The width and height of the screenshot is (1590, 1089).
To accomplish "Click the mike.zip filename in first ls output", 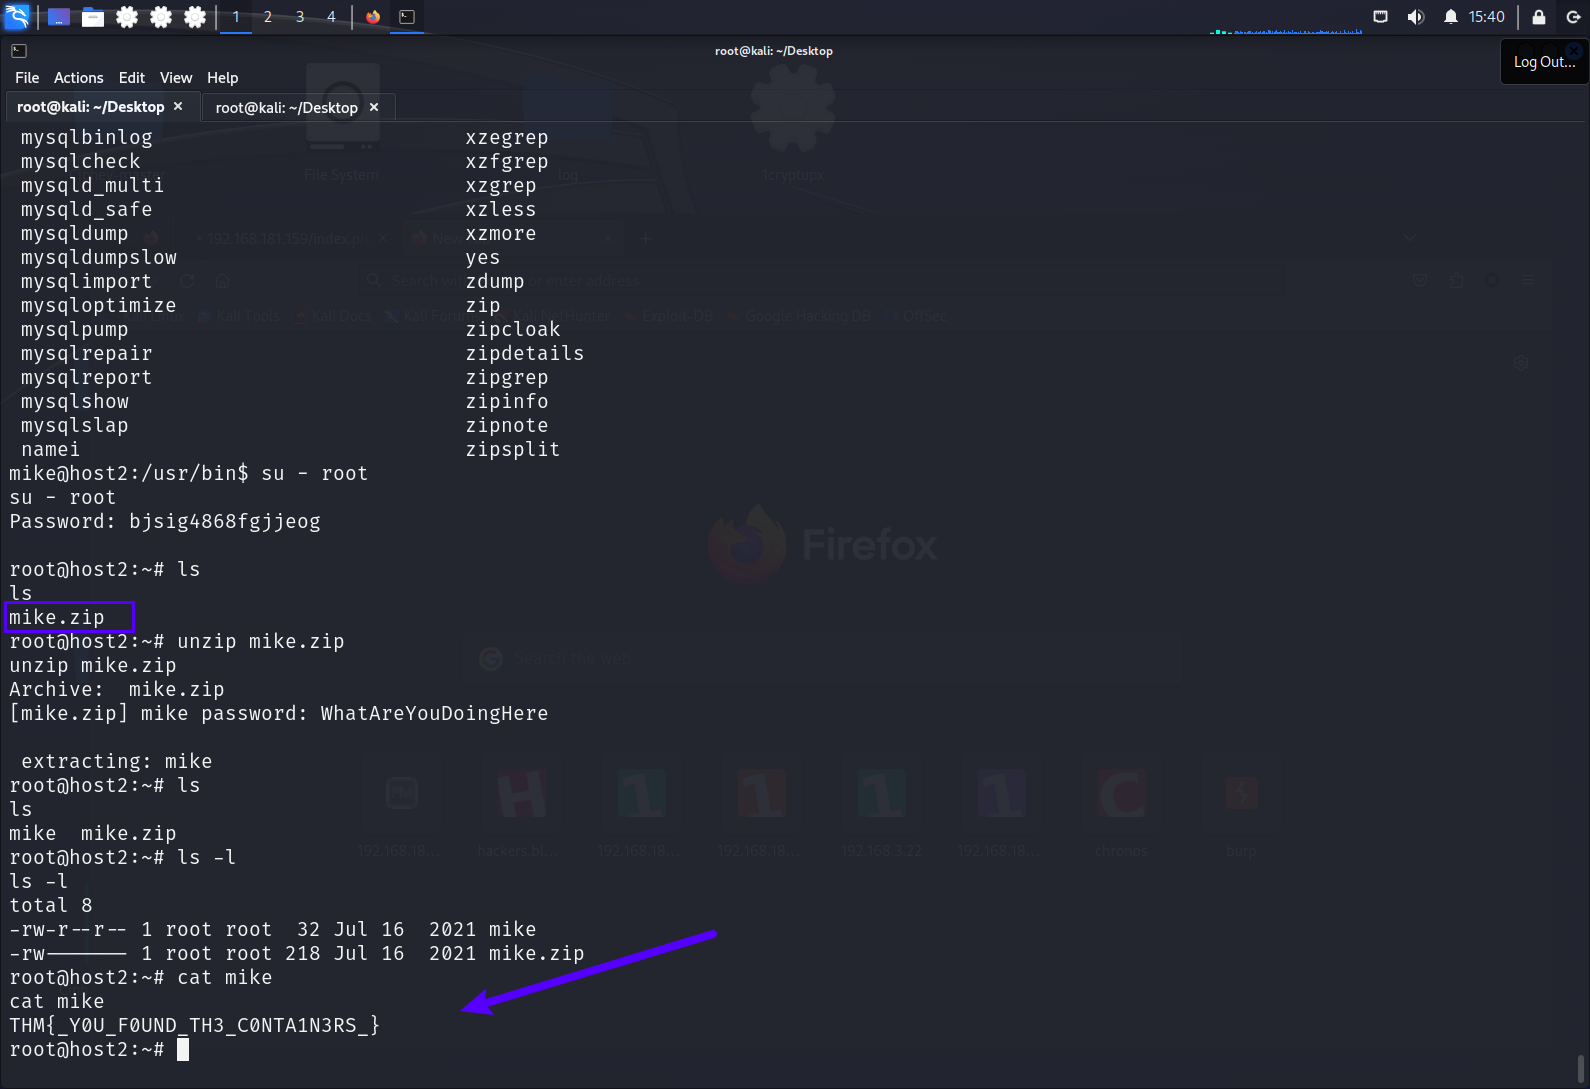I will pyautogui.click(x=57, y=617).
